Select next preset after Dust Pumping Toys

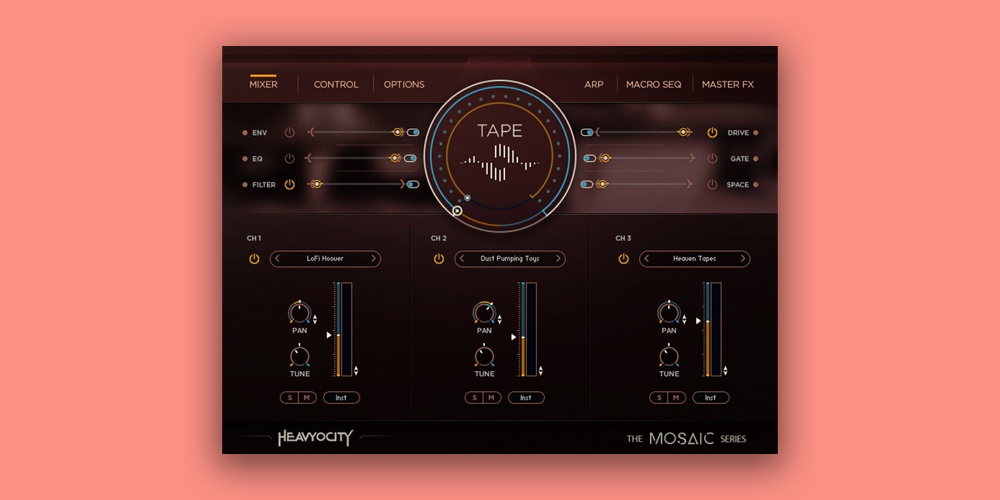pos(558,259)
